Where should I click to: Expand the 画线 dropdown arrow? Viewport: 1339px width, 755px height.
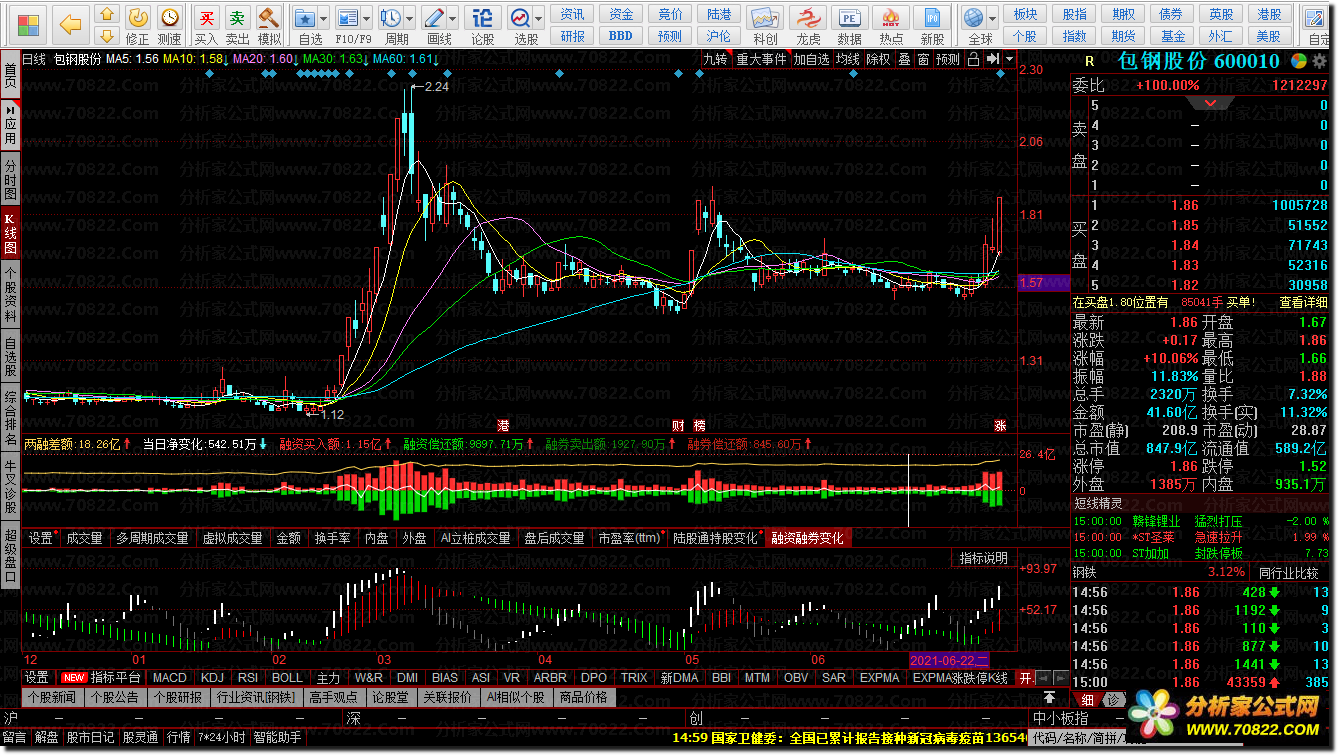click(x=452, y=19)
